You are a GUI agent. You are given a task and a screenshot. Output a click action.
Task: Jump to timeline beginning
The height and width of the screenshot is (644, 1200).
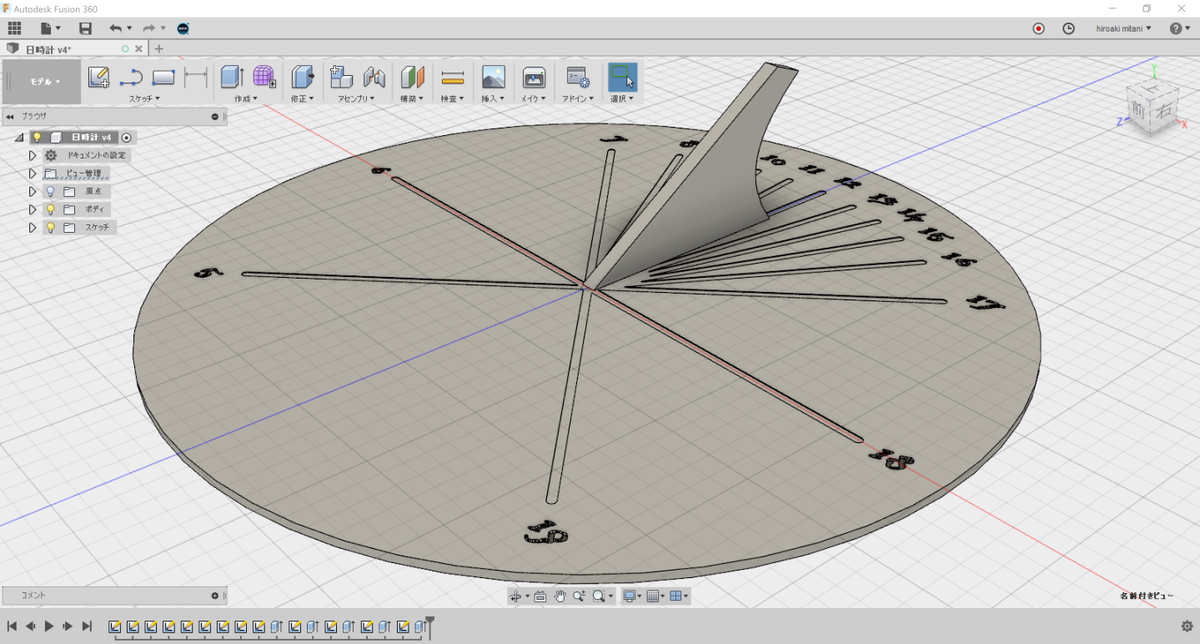pyautogui.click(x=12, y=626)
